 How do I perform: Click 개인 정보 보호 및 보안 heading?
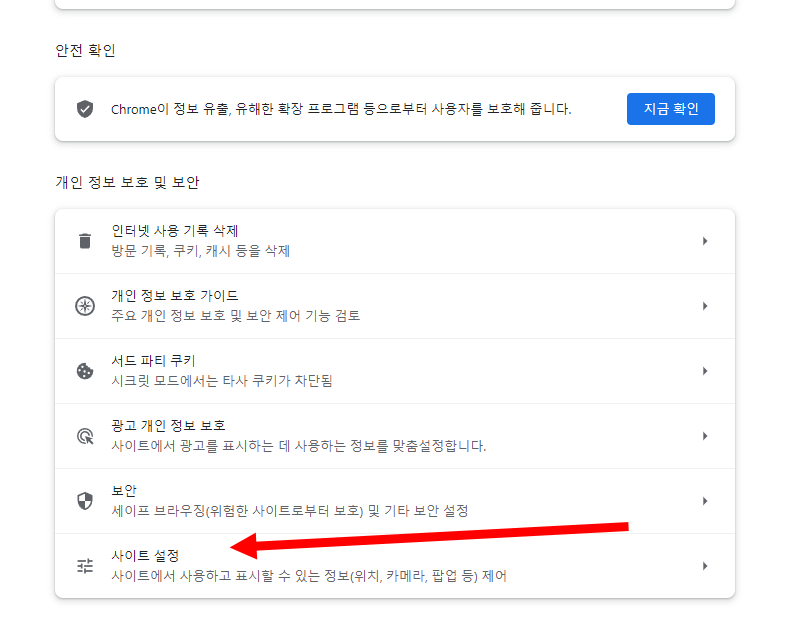127,182
